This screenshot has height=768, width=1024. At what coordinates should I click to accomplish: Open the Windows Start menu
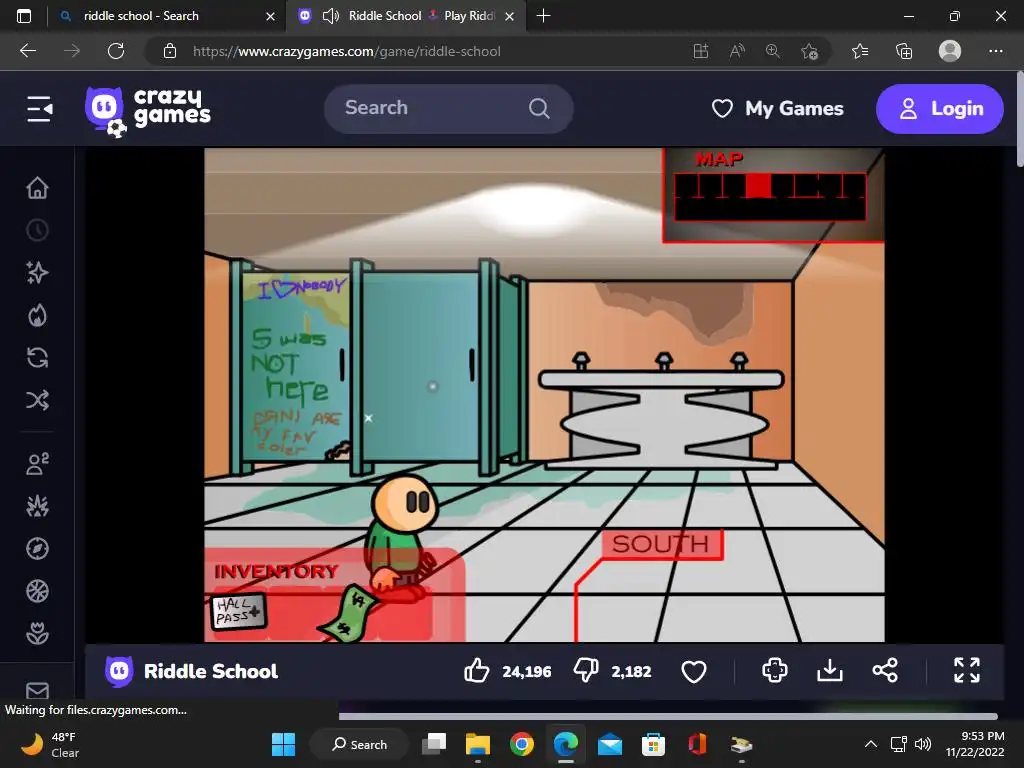[283, 744]
